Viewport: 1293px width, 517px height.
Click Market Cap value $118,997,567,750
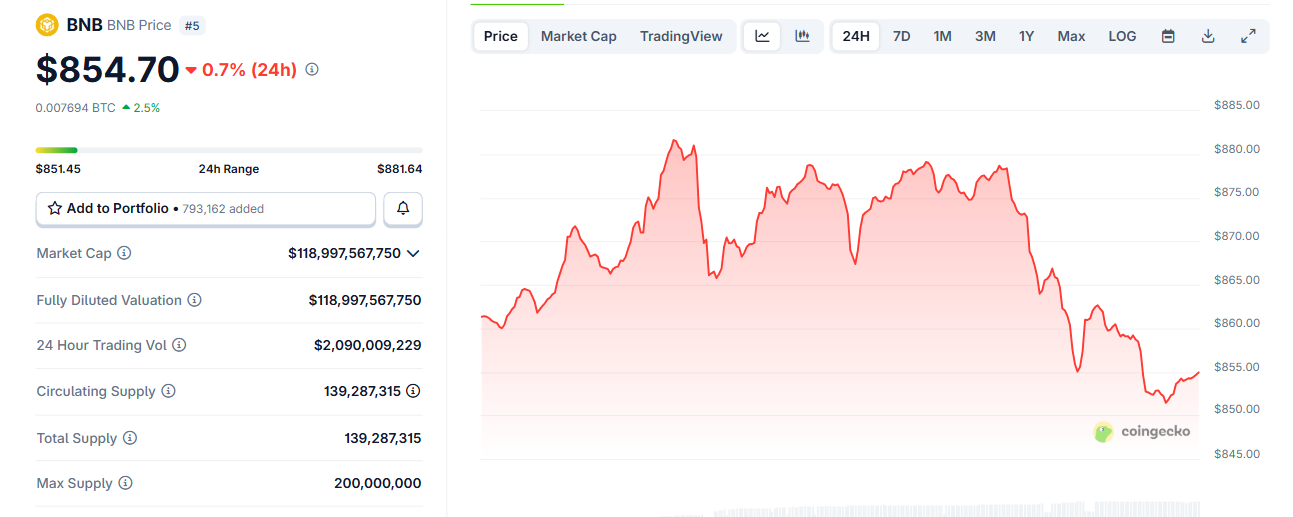tap(344, 254)
